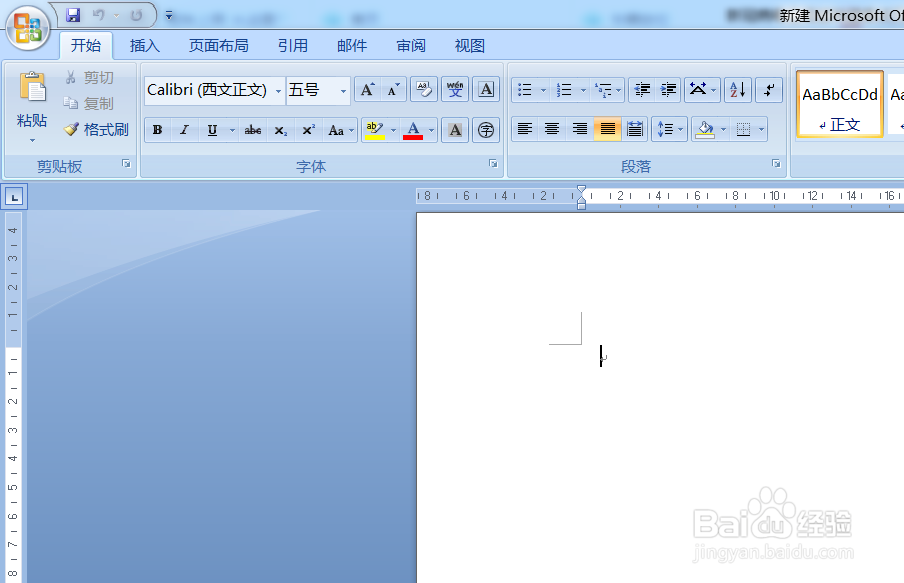Viewport: 904px width, 583px height.
Task: Open the Aa change case menu
Action: (x=340, y=130)
